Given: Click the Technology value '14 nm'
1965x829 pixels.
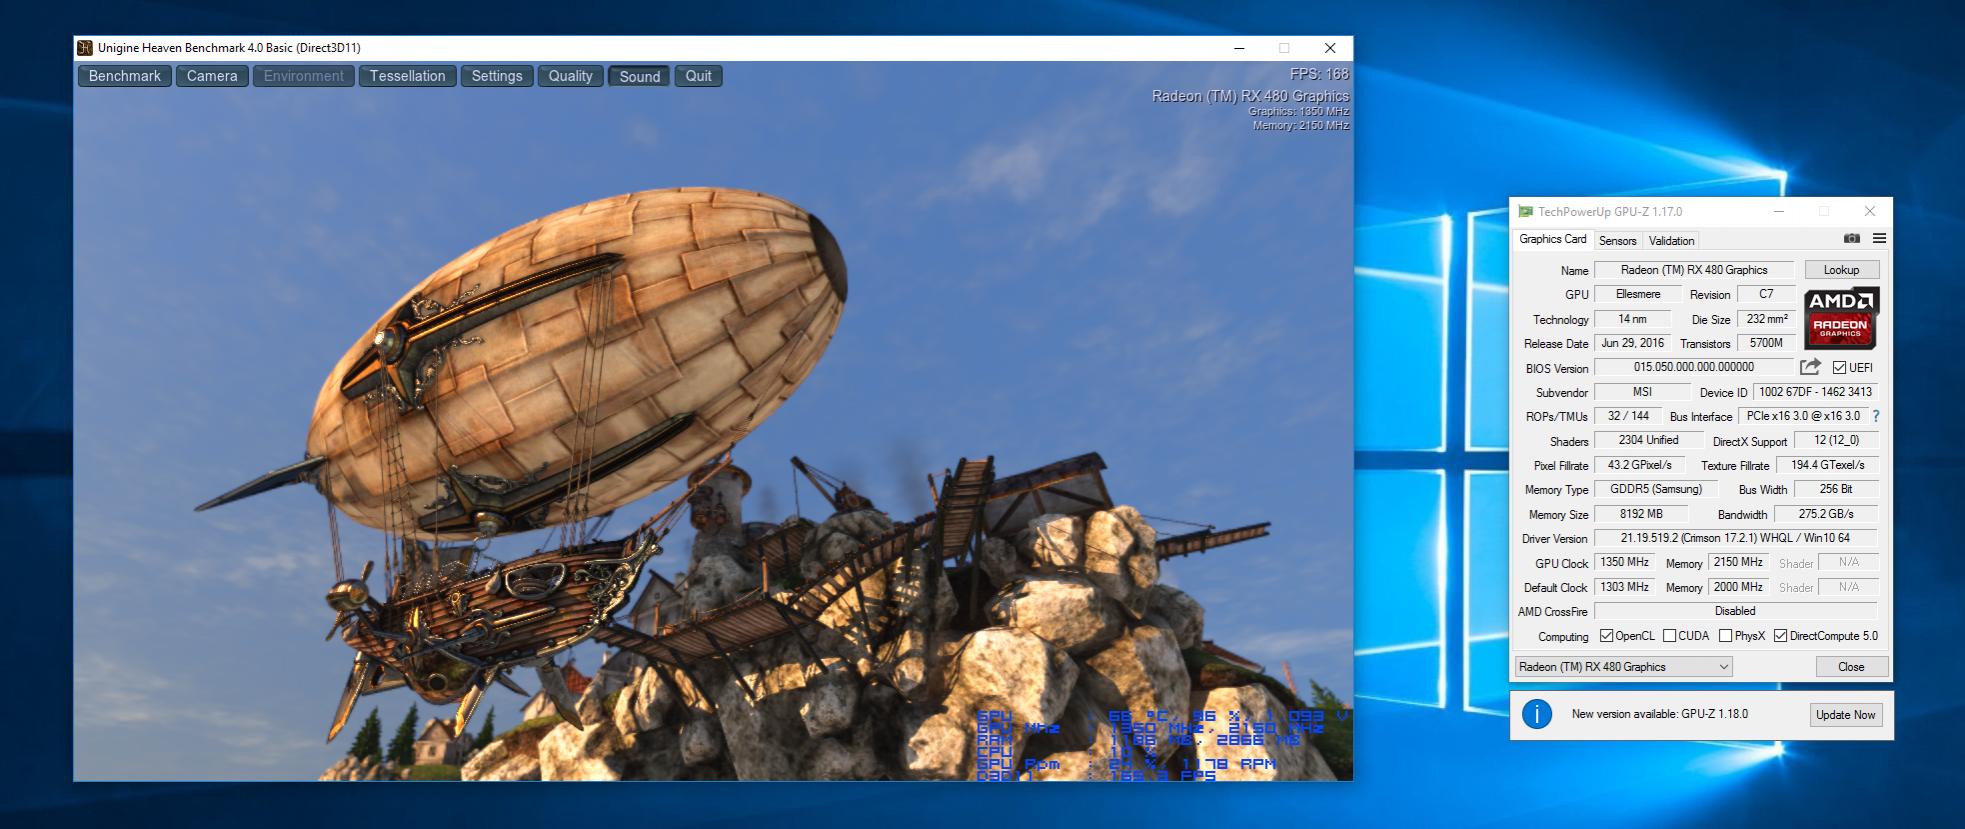Looking at the screenshot, I should click(x=1632, y=319).
